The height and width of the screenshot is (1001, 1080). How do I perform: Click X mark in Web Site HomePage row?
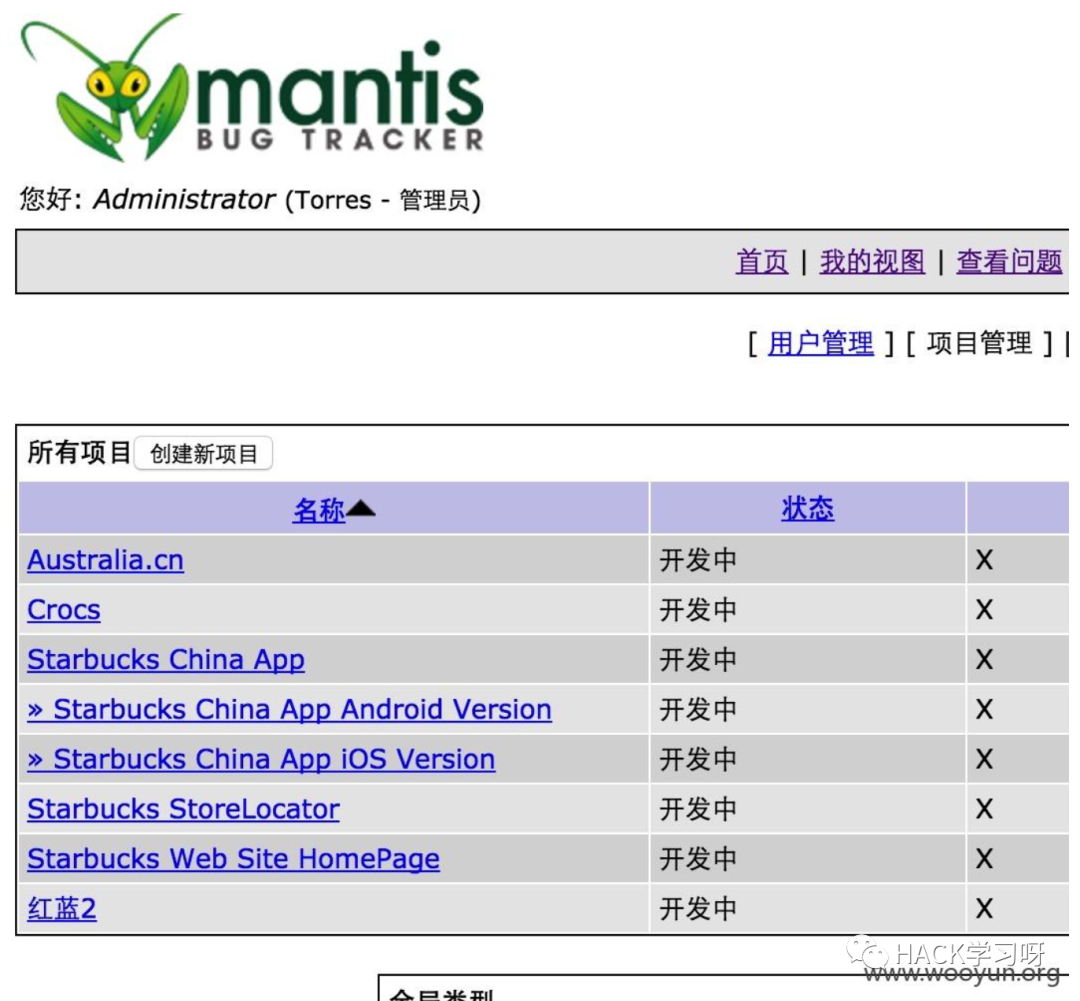pos(984,859)
